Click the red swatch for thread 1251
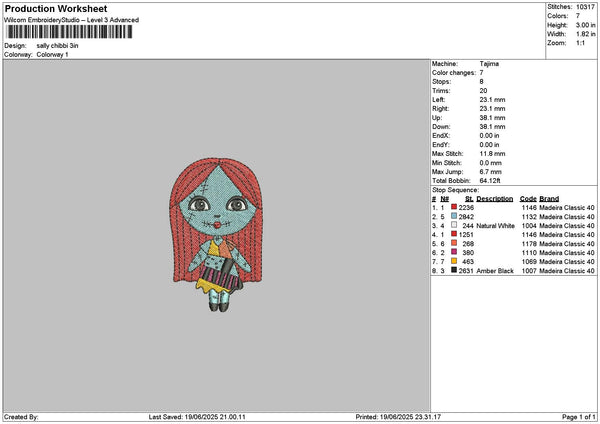 (454, 234)
